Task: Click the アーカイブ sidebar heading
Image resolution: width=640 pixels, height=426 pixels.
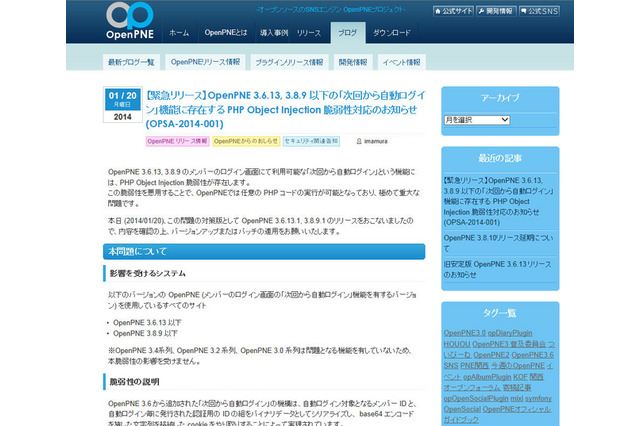Action: (x=500, y=98)
